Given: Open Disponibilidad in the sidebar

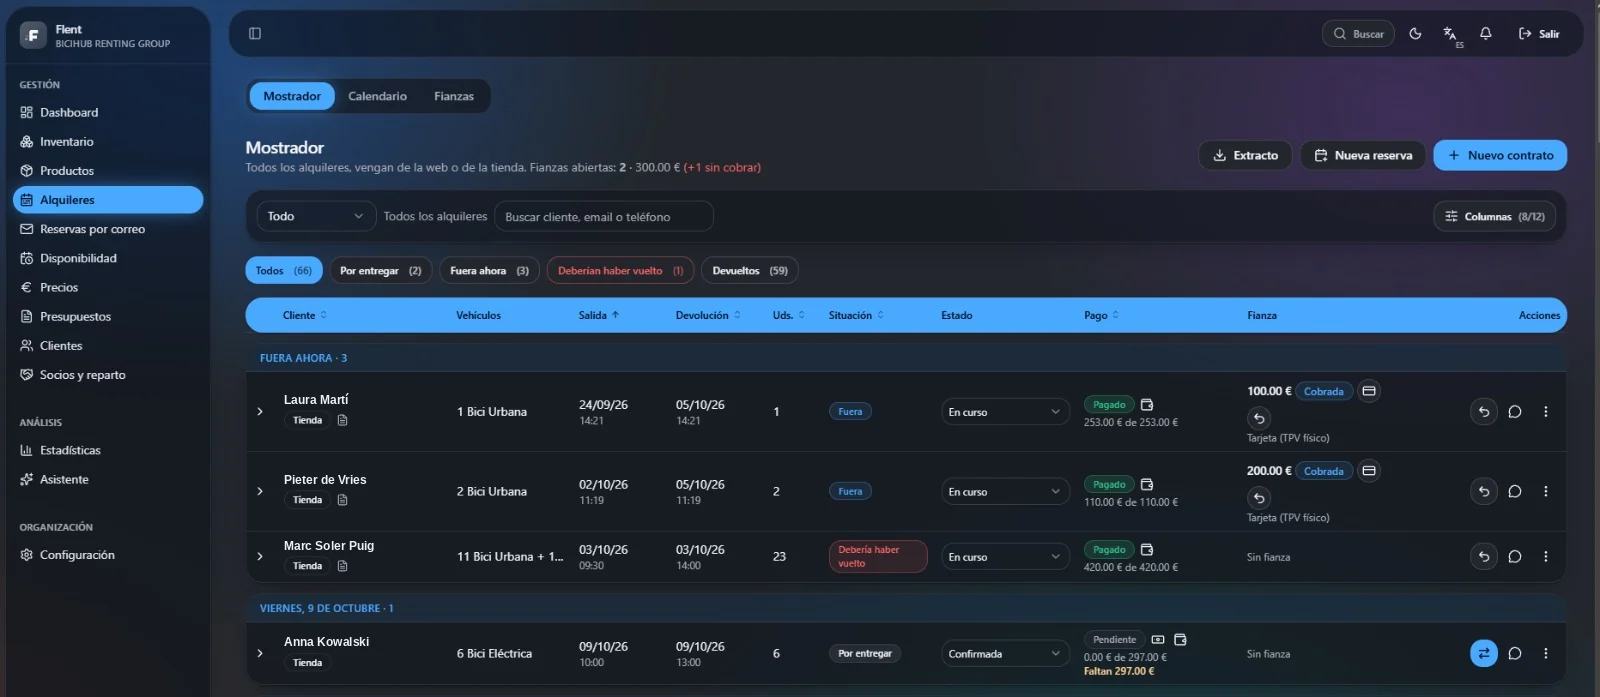Looking at the screenshot, I should click(x=108, y=258).
